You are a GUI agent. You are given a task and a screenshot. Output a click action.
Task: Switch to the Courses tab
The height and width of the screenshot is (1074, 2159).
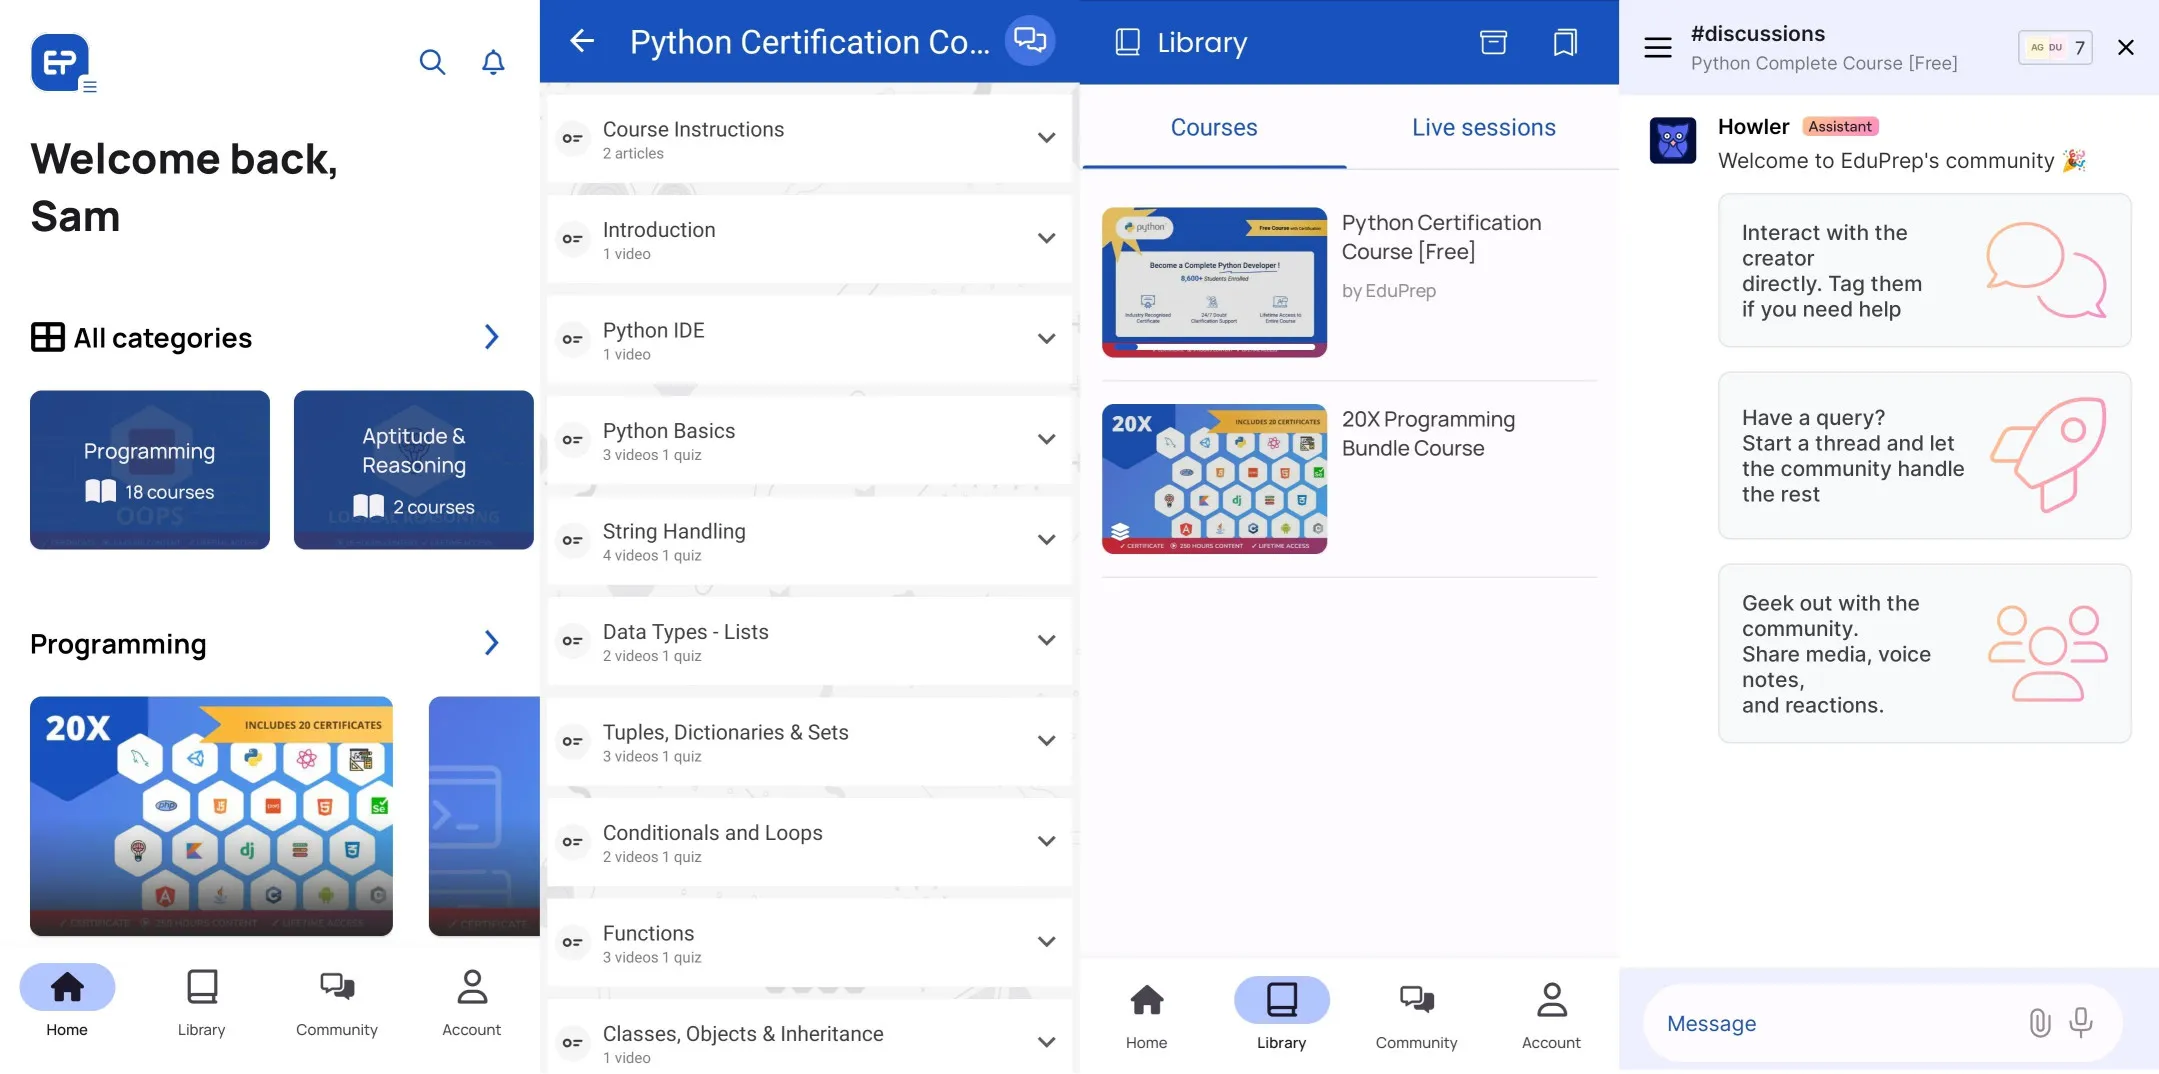coord(1212,127)
